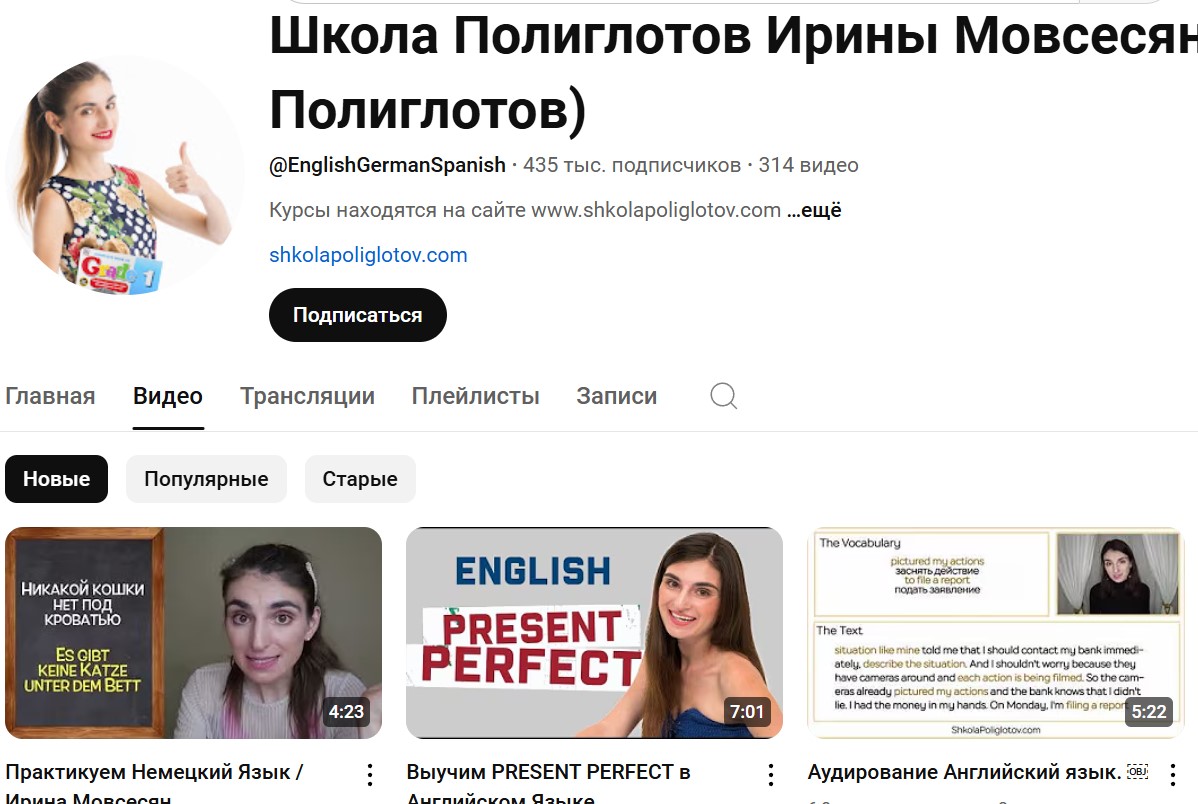Viewport: 1198px width, 804px height.
Task: Switch to the Главная tab
Action: (x=50, y=396)
